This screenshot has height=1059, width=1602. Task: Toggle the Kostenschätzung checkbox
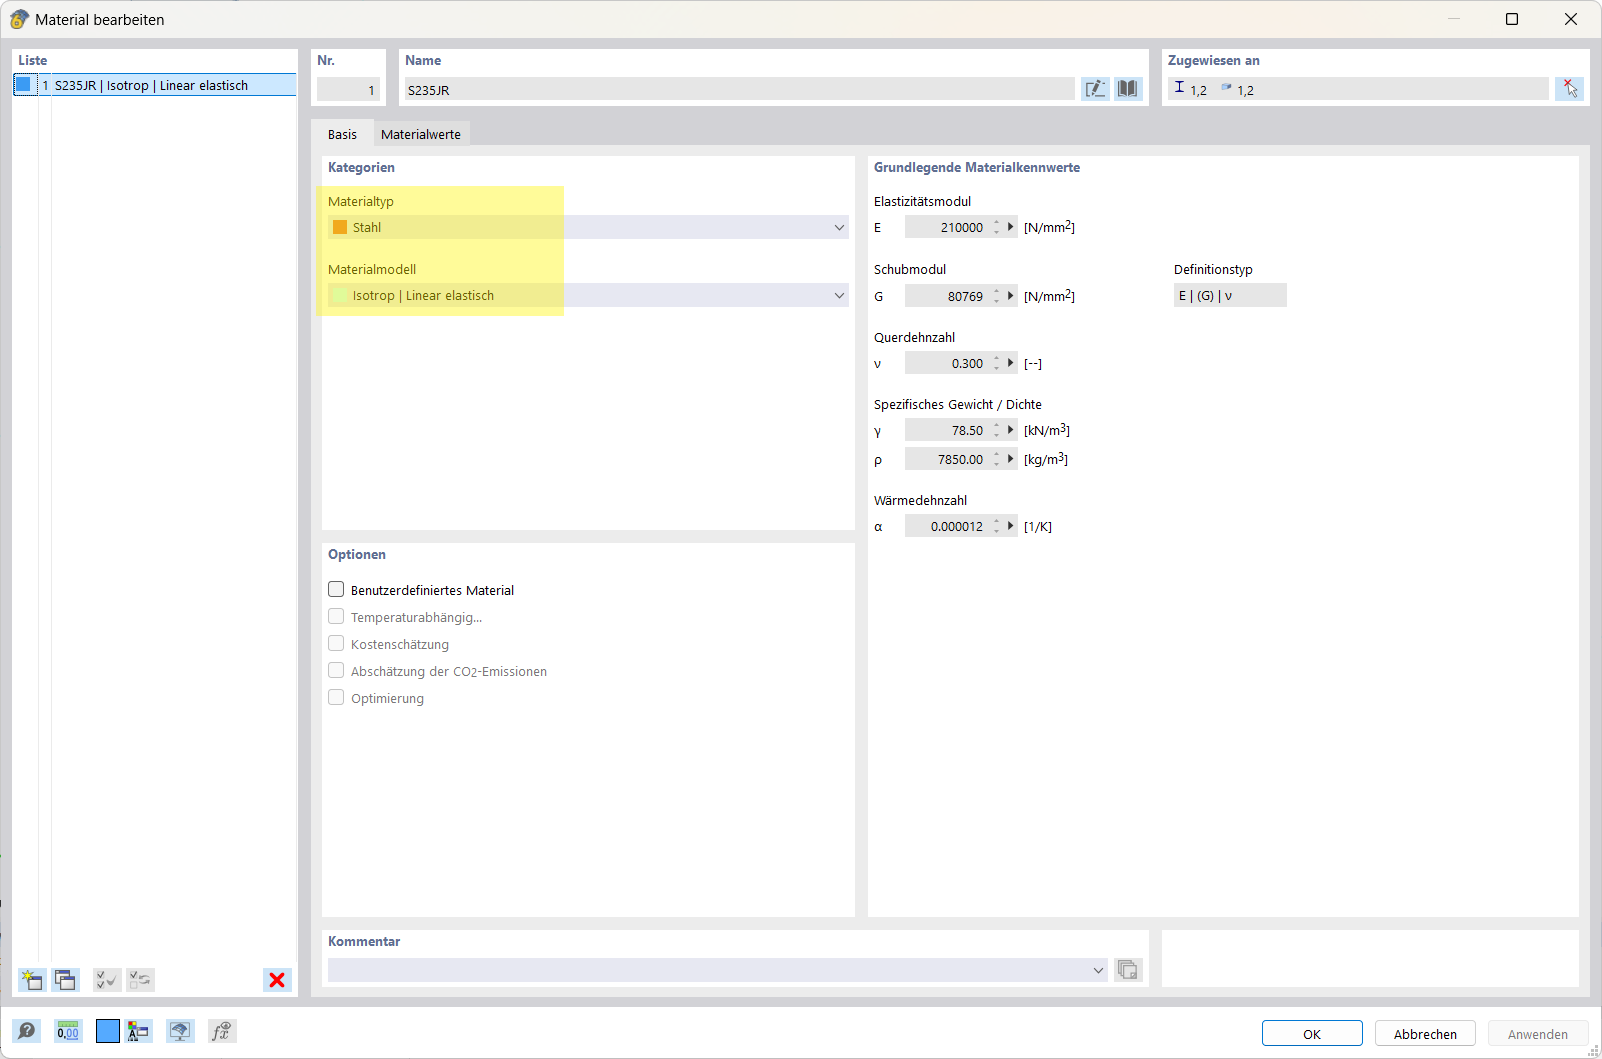coord(336,643)
